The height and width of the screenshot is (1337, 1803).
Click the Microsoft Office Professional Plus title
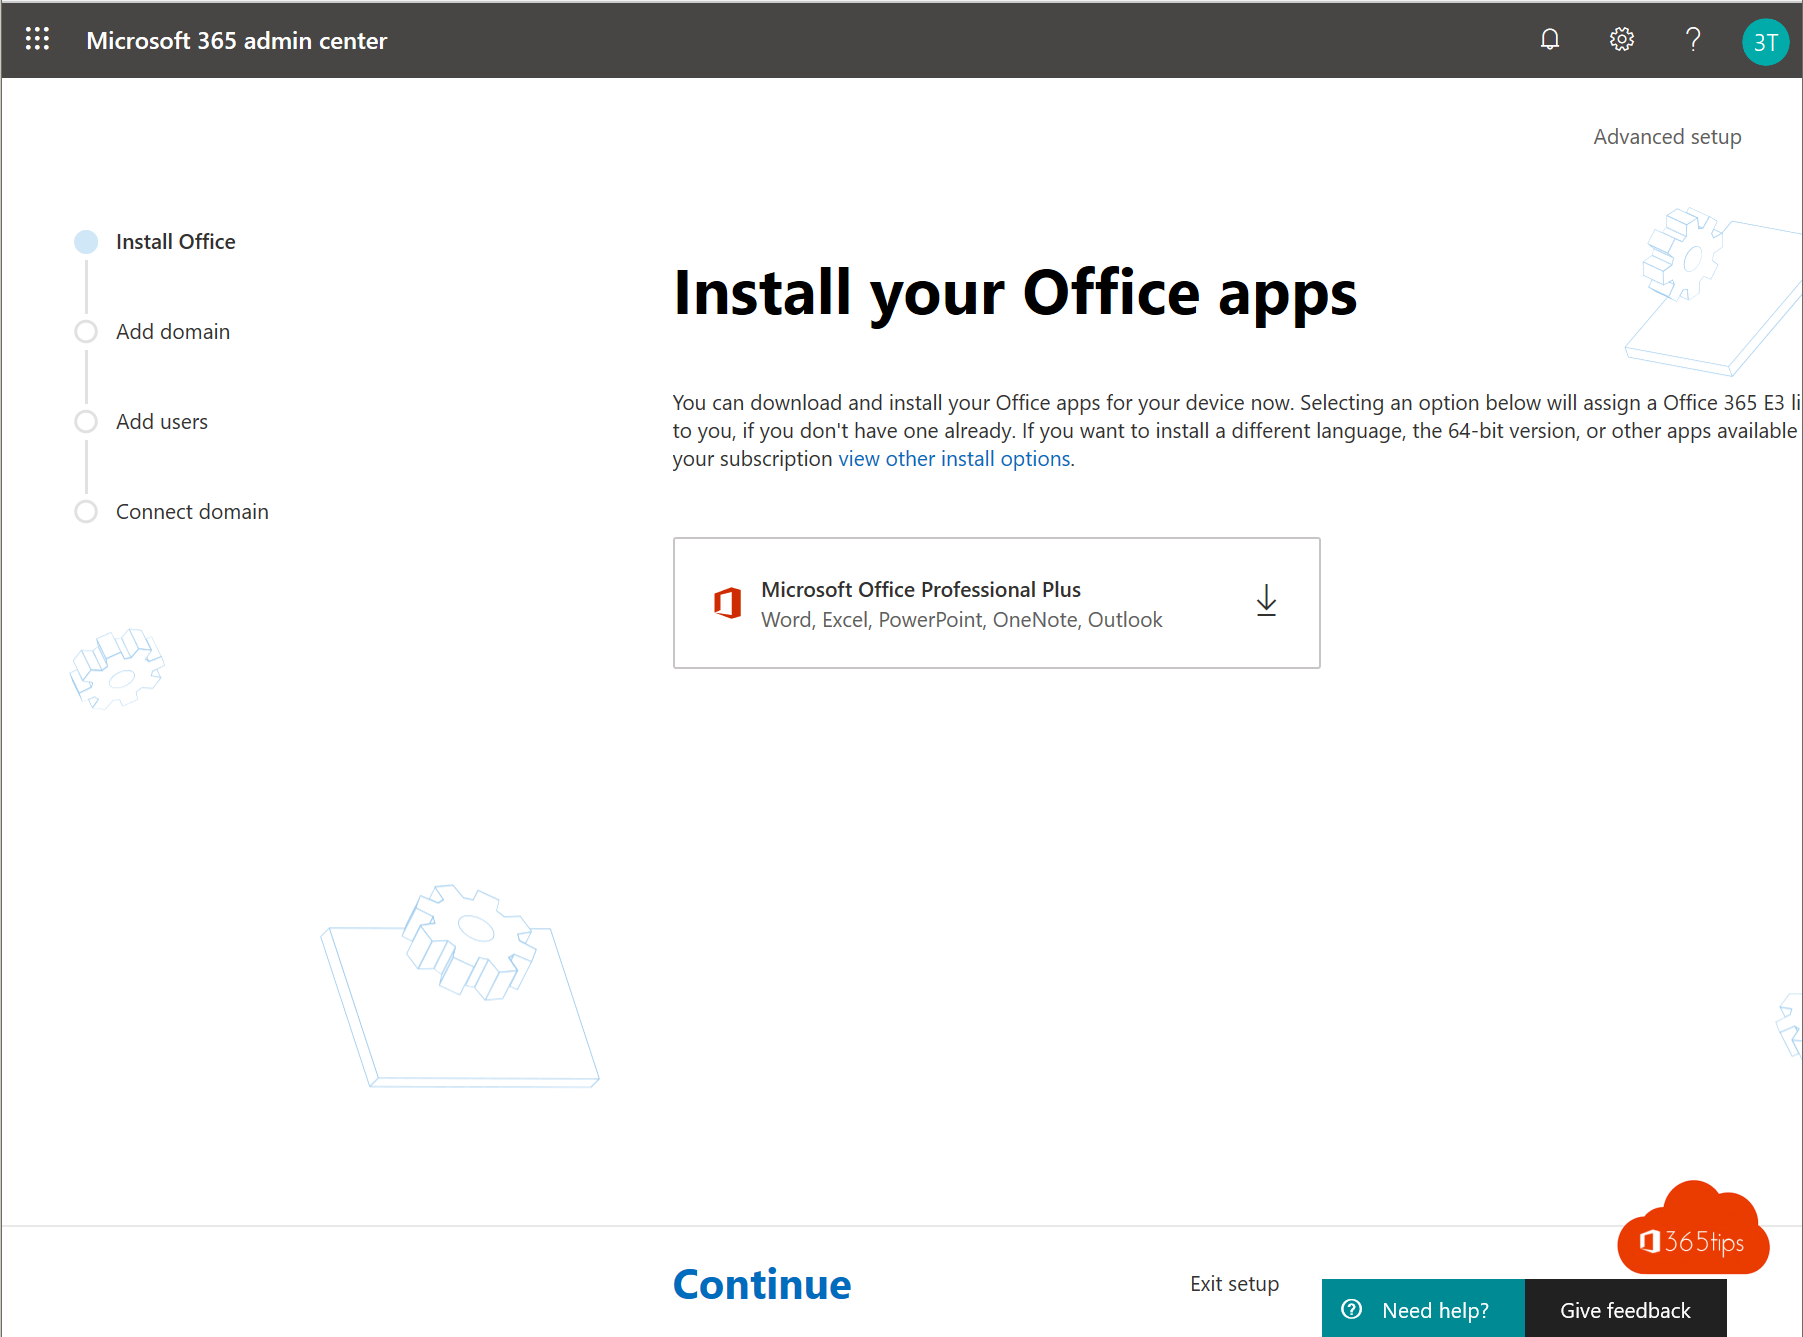click(921, 590)
